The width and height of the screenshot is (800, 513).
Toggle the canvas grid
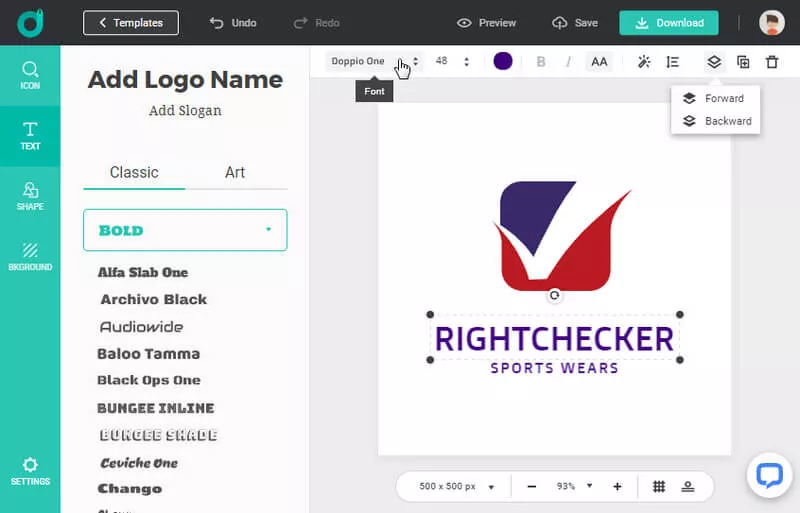click(659, 486)
